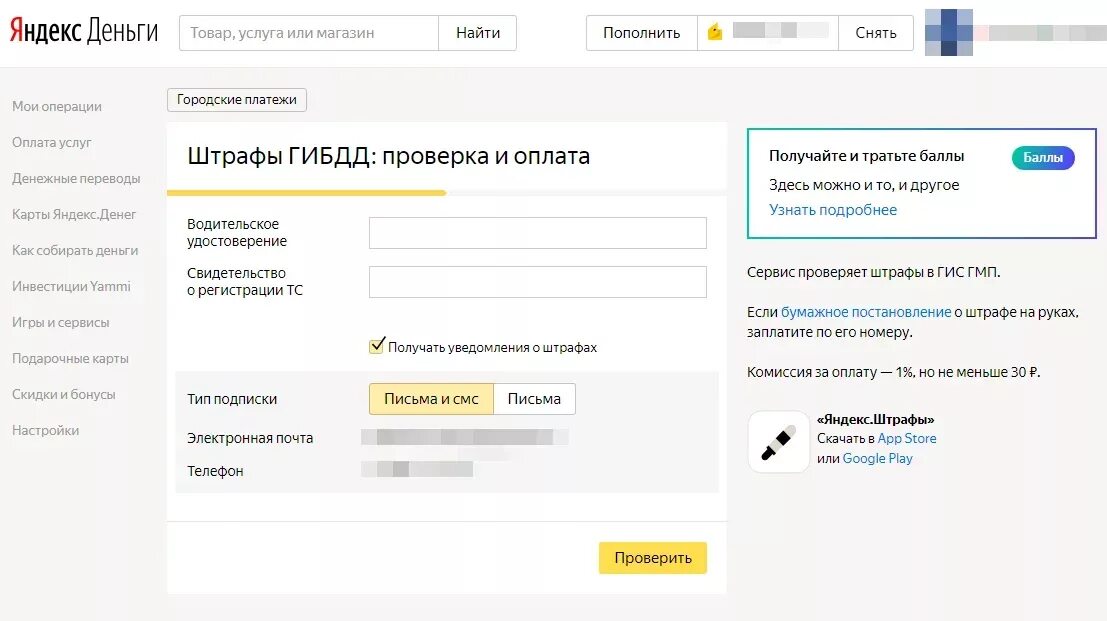1107x621 pixels.
Task: Open the Google Play link
Action: [878, 459]
